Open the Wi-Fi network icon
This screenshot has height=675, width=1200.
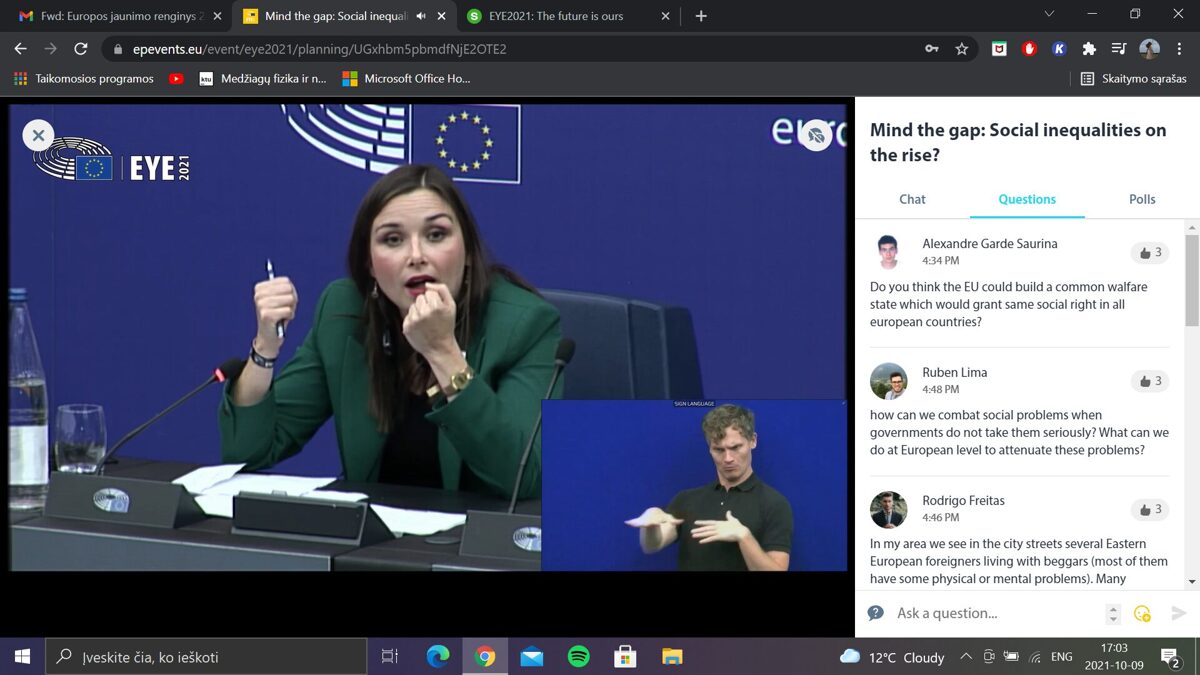[x=1035, y=657]
